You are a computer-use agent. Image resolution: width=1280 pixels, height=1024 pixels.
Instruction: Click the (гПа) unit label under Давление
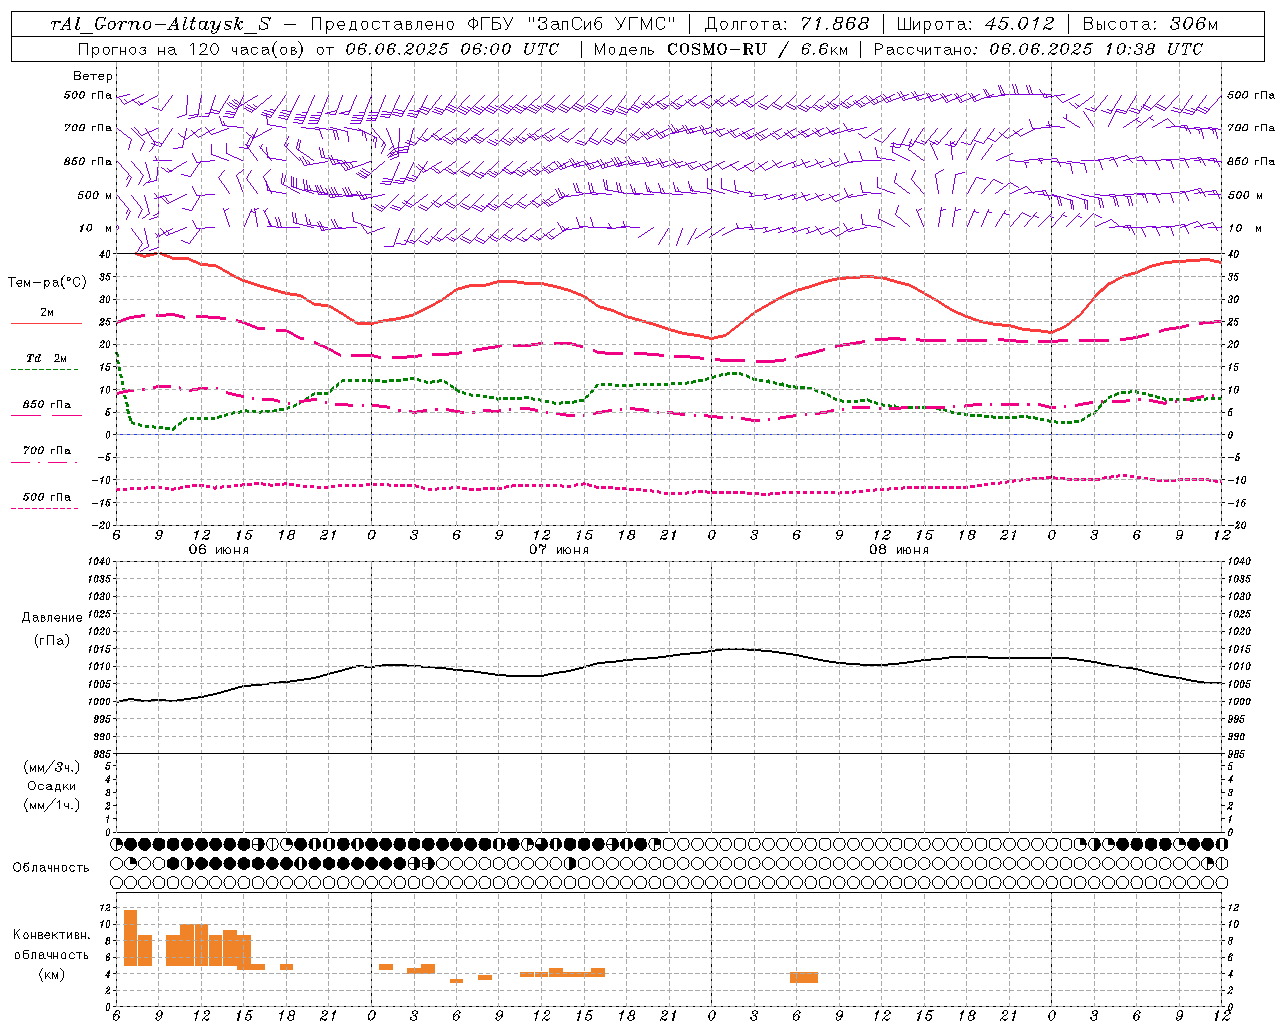click(52, 640)
